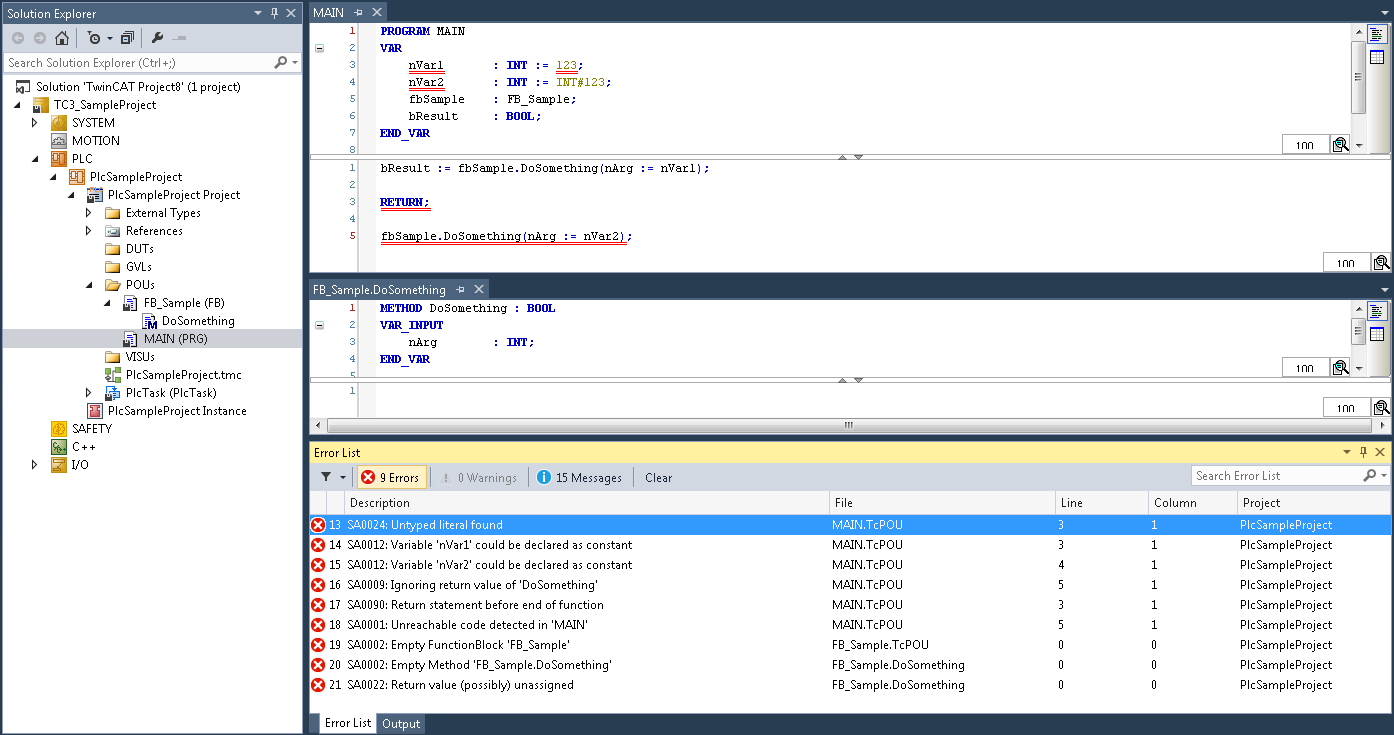1394x735 pixels.
Task: Switch MAIN declaration editor to textual view
Action: [1376, 33]
